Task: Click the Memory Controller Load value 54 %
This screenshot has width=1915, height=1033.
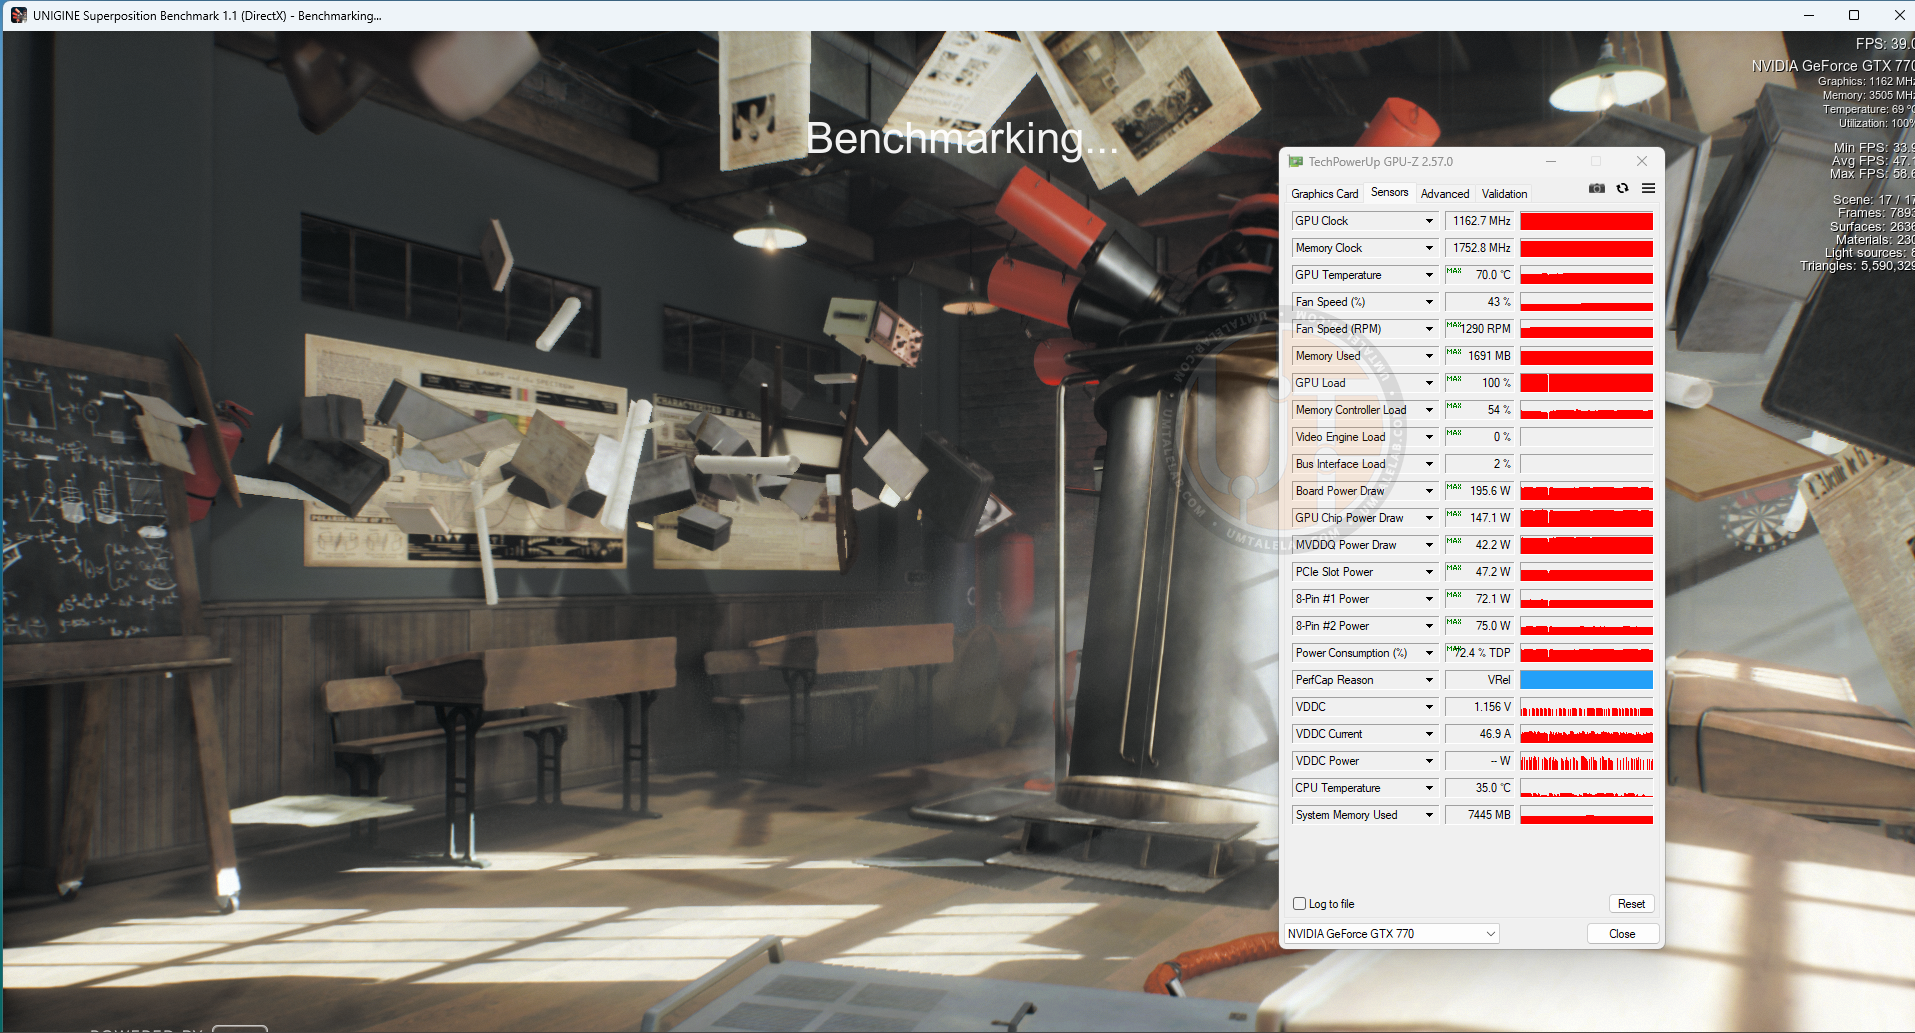Action: (x=1481, y=410)
